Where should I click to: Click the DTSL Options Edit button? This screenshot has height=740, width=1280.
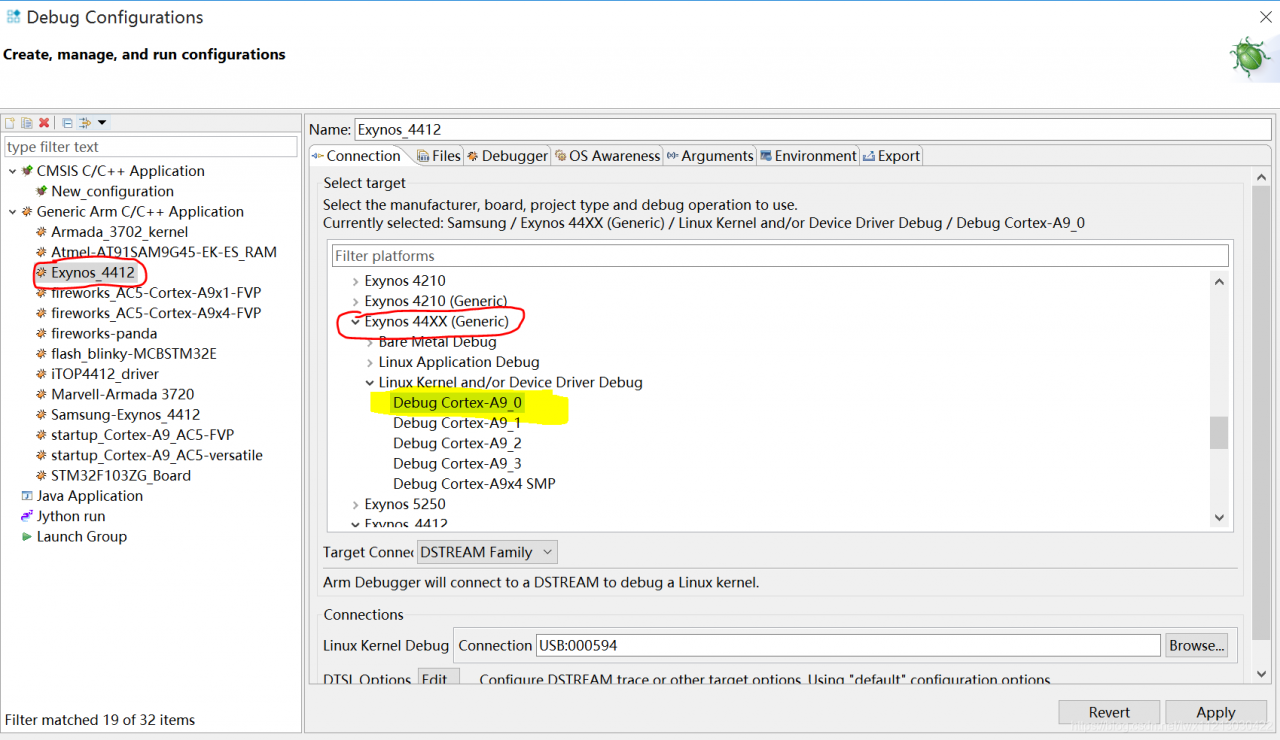pos(438,678)
